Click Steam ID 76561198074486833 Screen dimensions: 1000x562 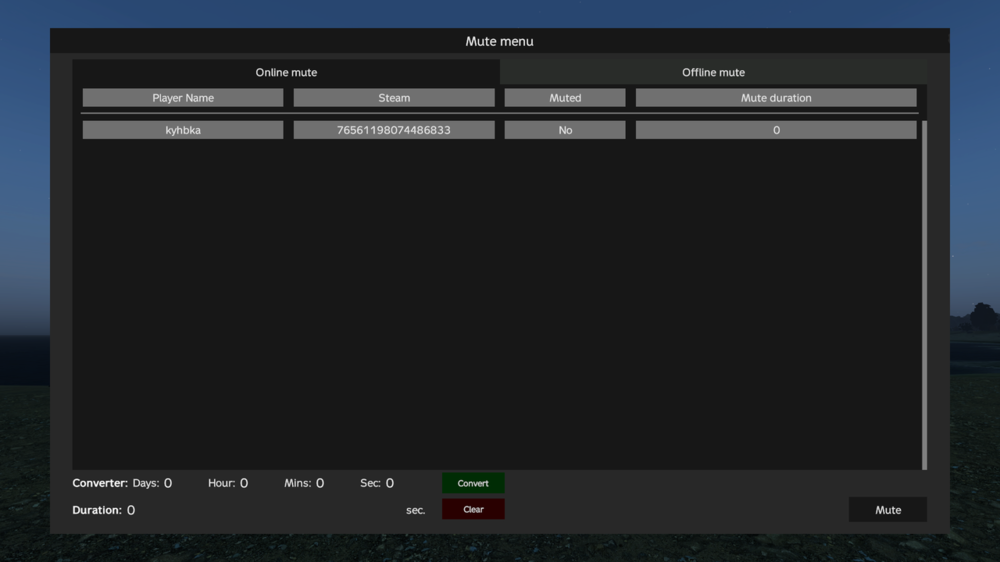[x=393, y=130]
